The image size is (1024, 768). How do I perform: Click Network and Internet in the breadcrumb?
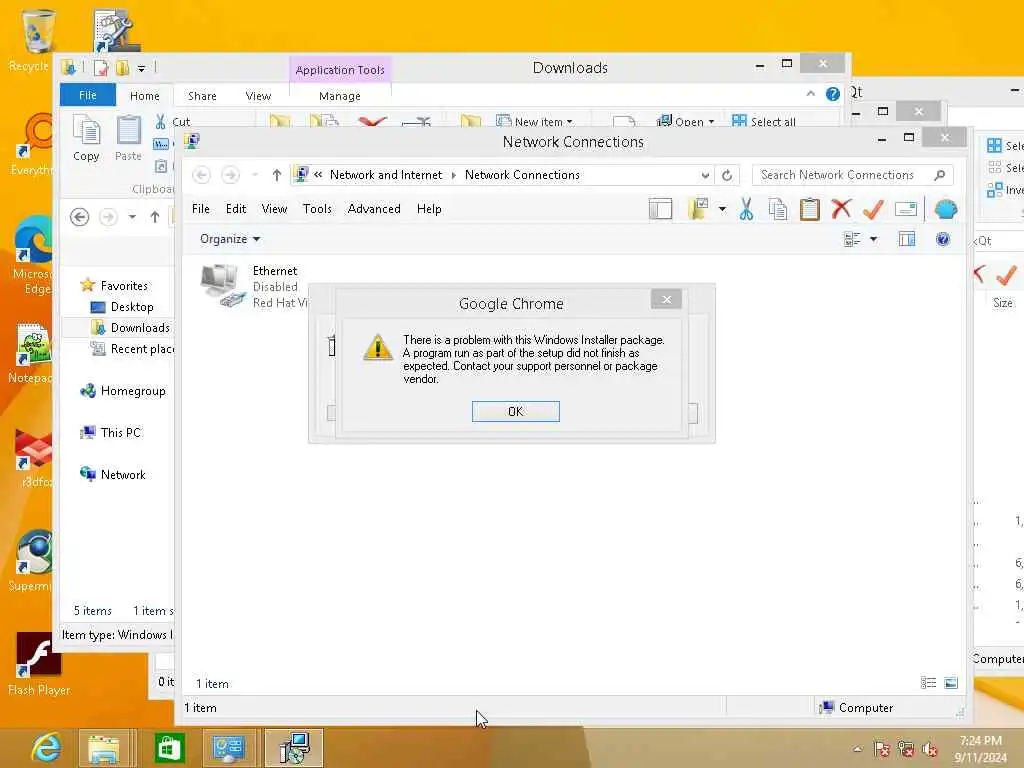click(x=386, y=175)
